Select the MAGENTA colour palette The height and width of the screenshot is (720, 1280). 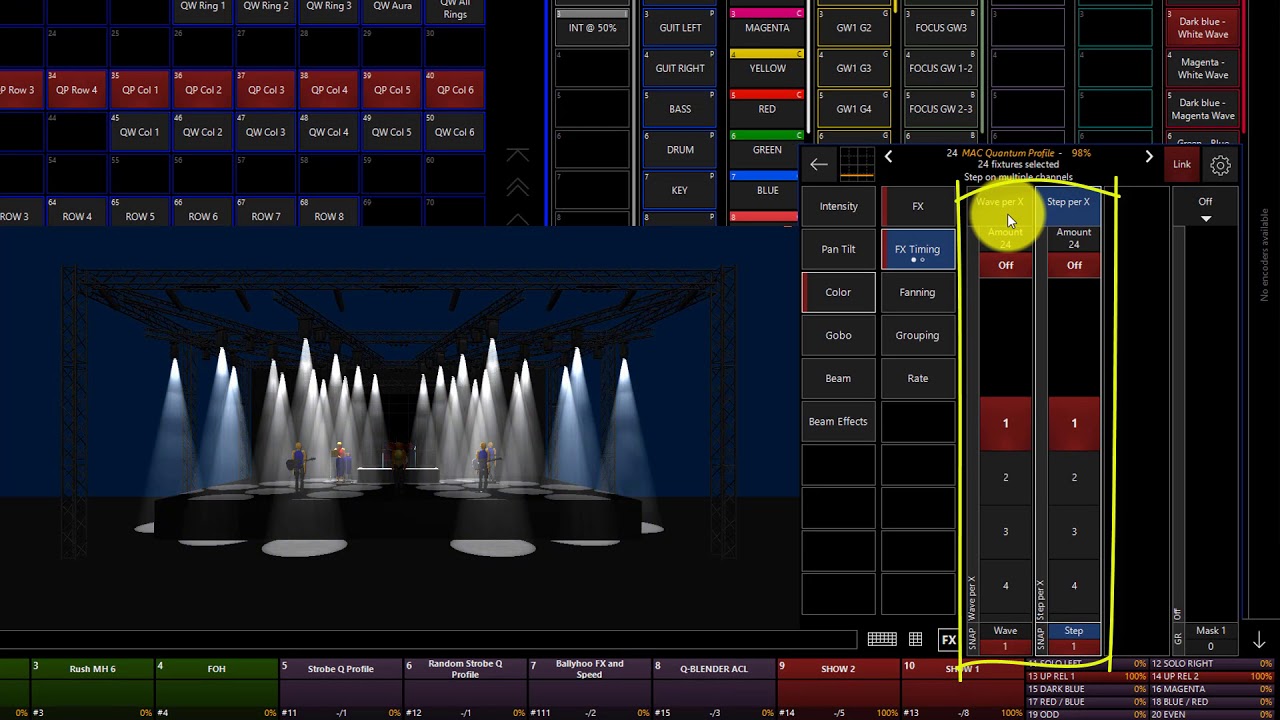(767, 27)
